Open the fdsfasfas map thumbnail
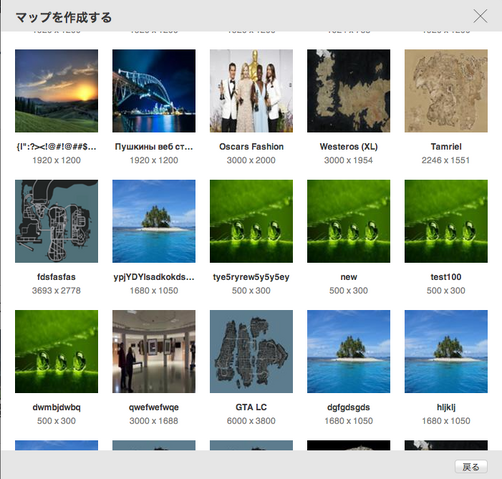502x479 pixels. click(x=56, y=221)
